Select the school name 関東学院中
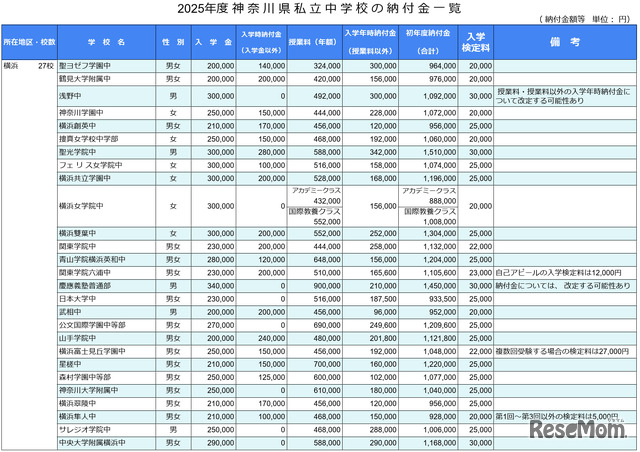 click(x=78, y=246)
